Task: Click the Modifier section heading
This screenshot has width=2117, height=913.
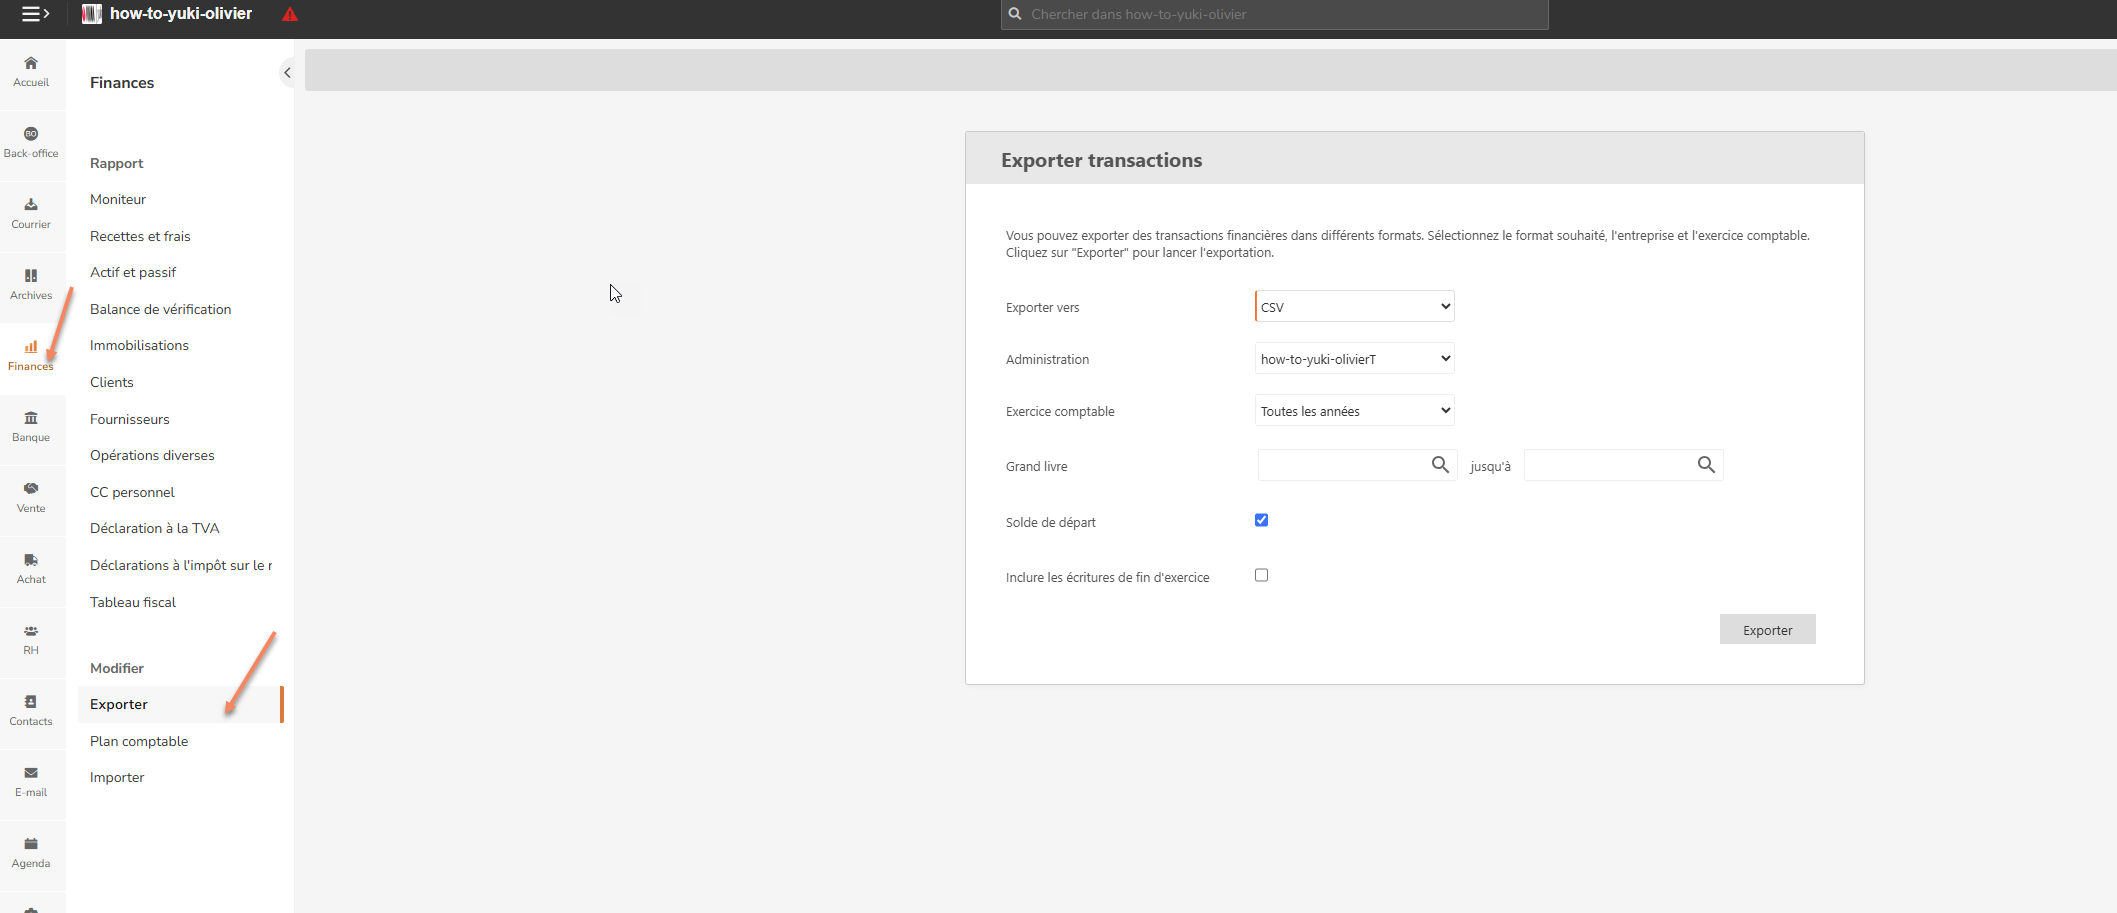Action: pyautogui.click(x=117, y=668)
